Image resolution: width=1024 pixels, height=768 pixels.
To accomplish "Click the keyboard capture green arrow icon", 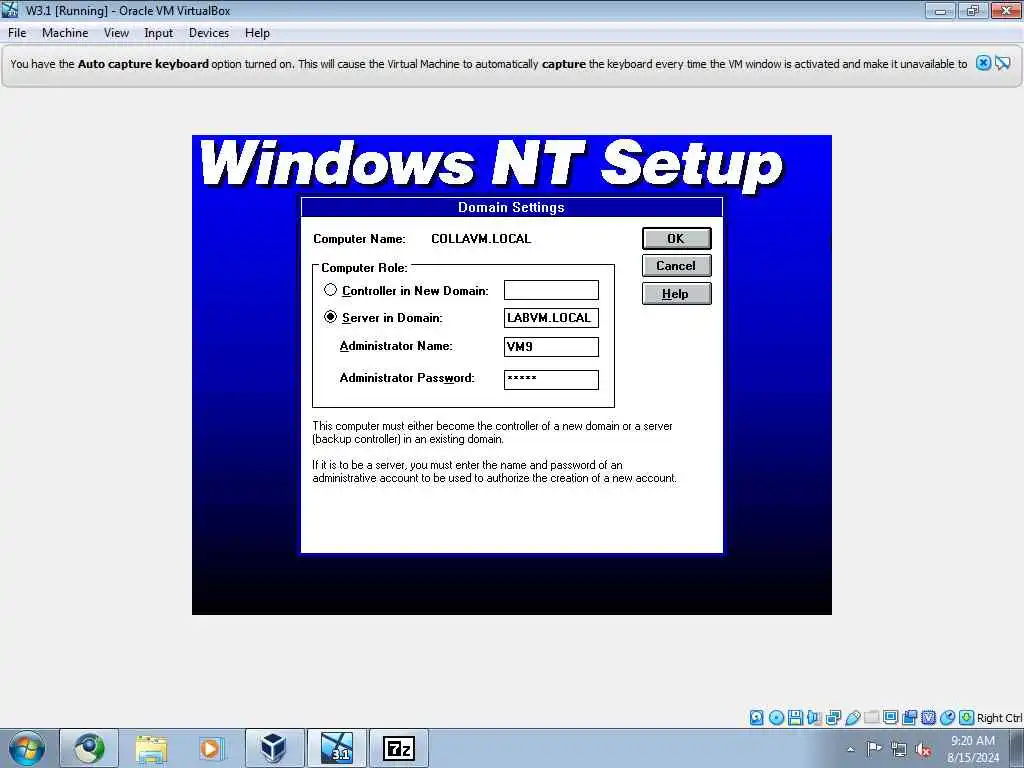I will (967, 718).
